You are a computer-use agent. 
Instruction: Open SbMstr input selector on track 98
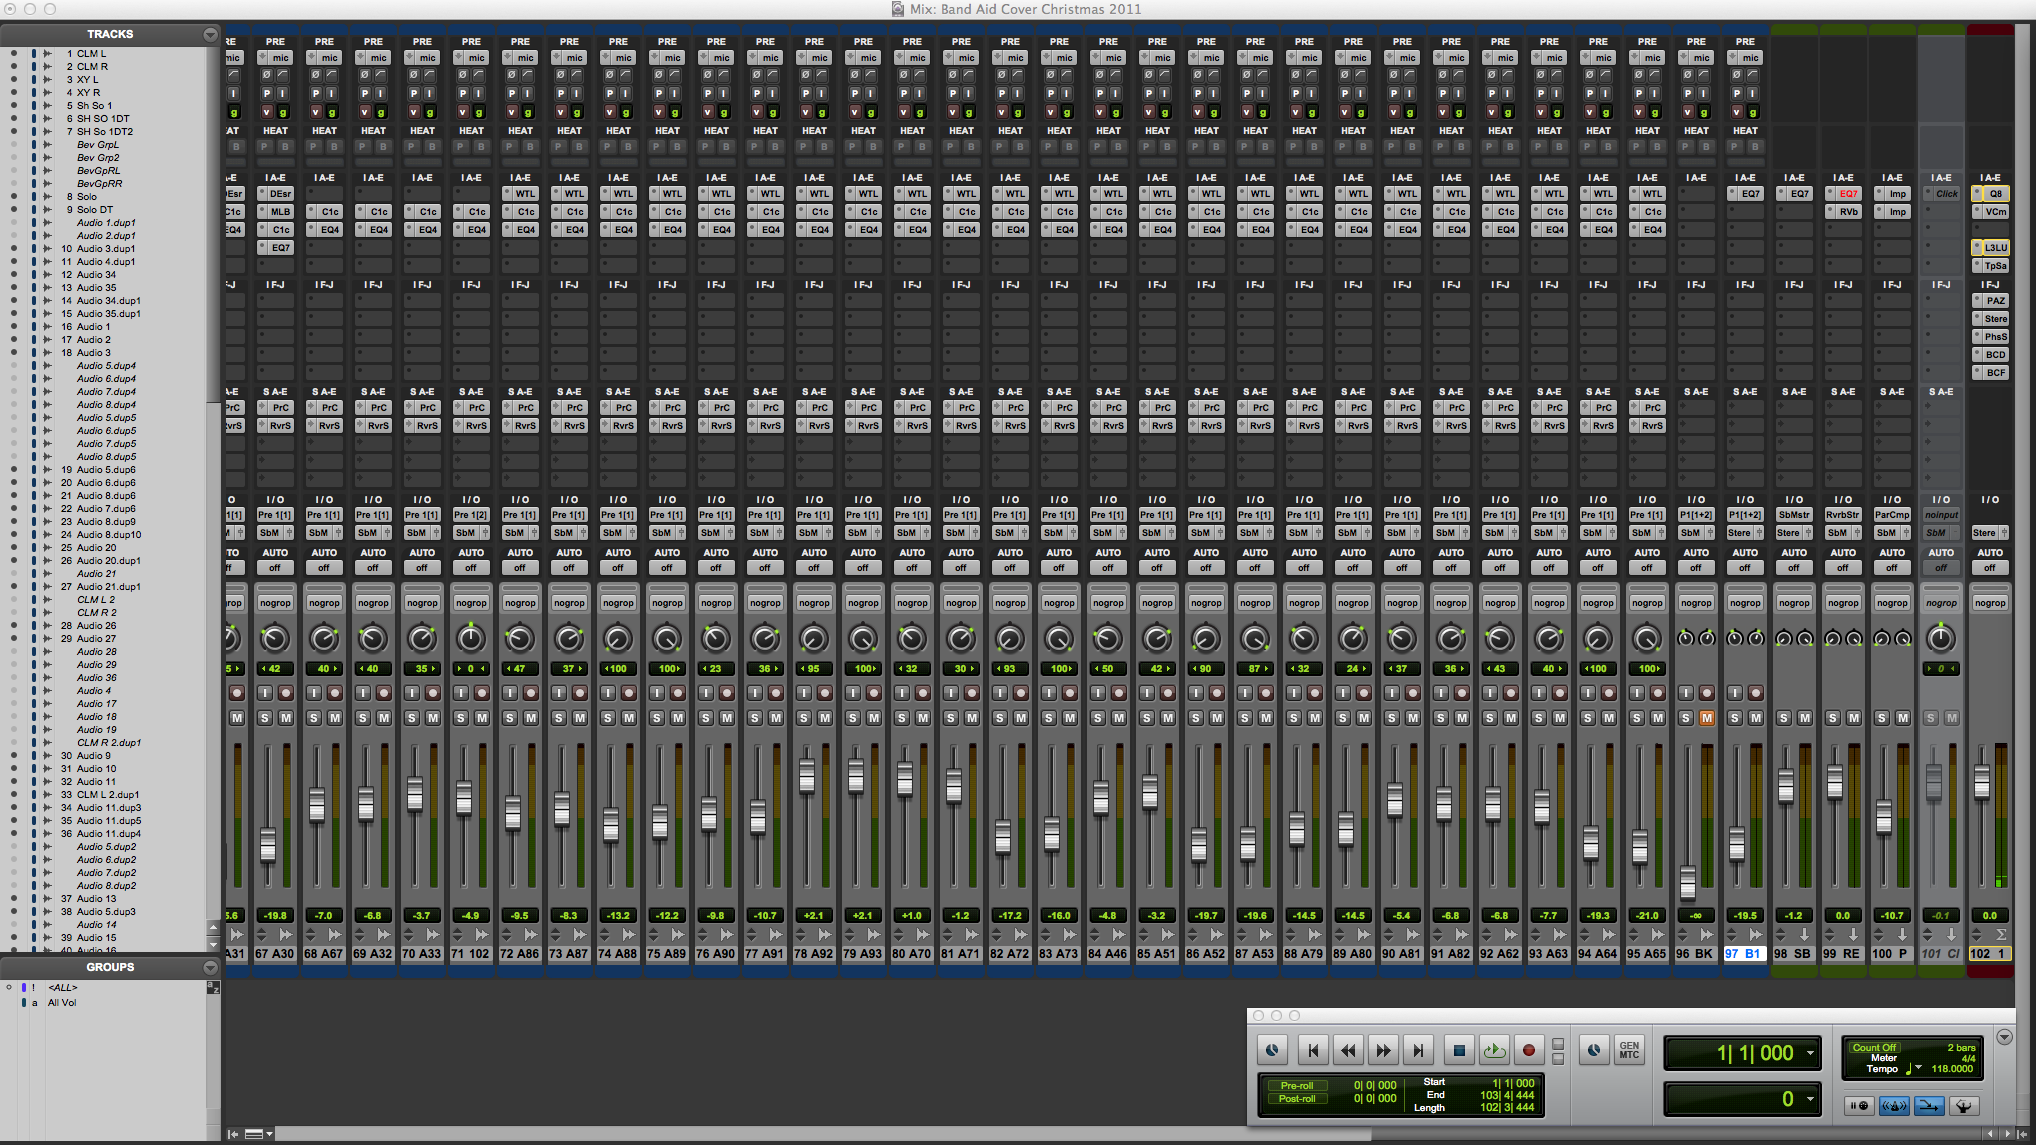tap(1794, 515)
